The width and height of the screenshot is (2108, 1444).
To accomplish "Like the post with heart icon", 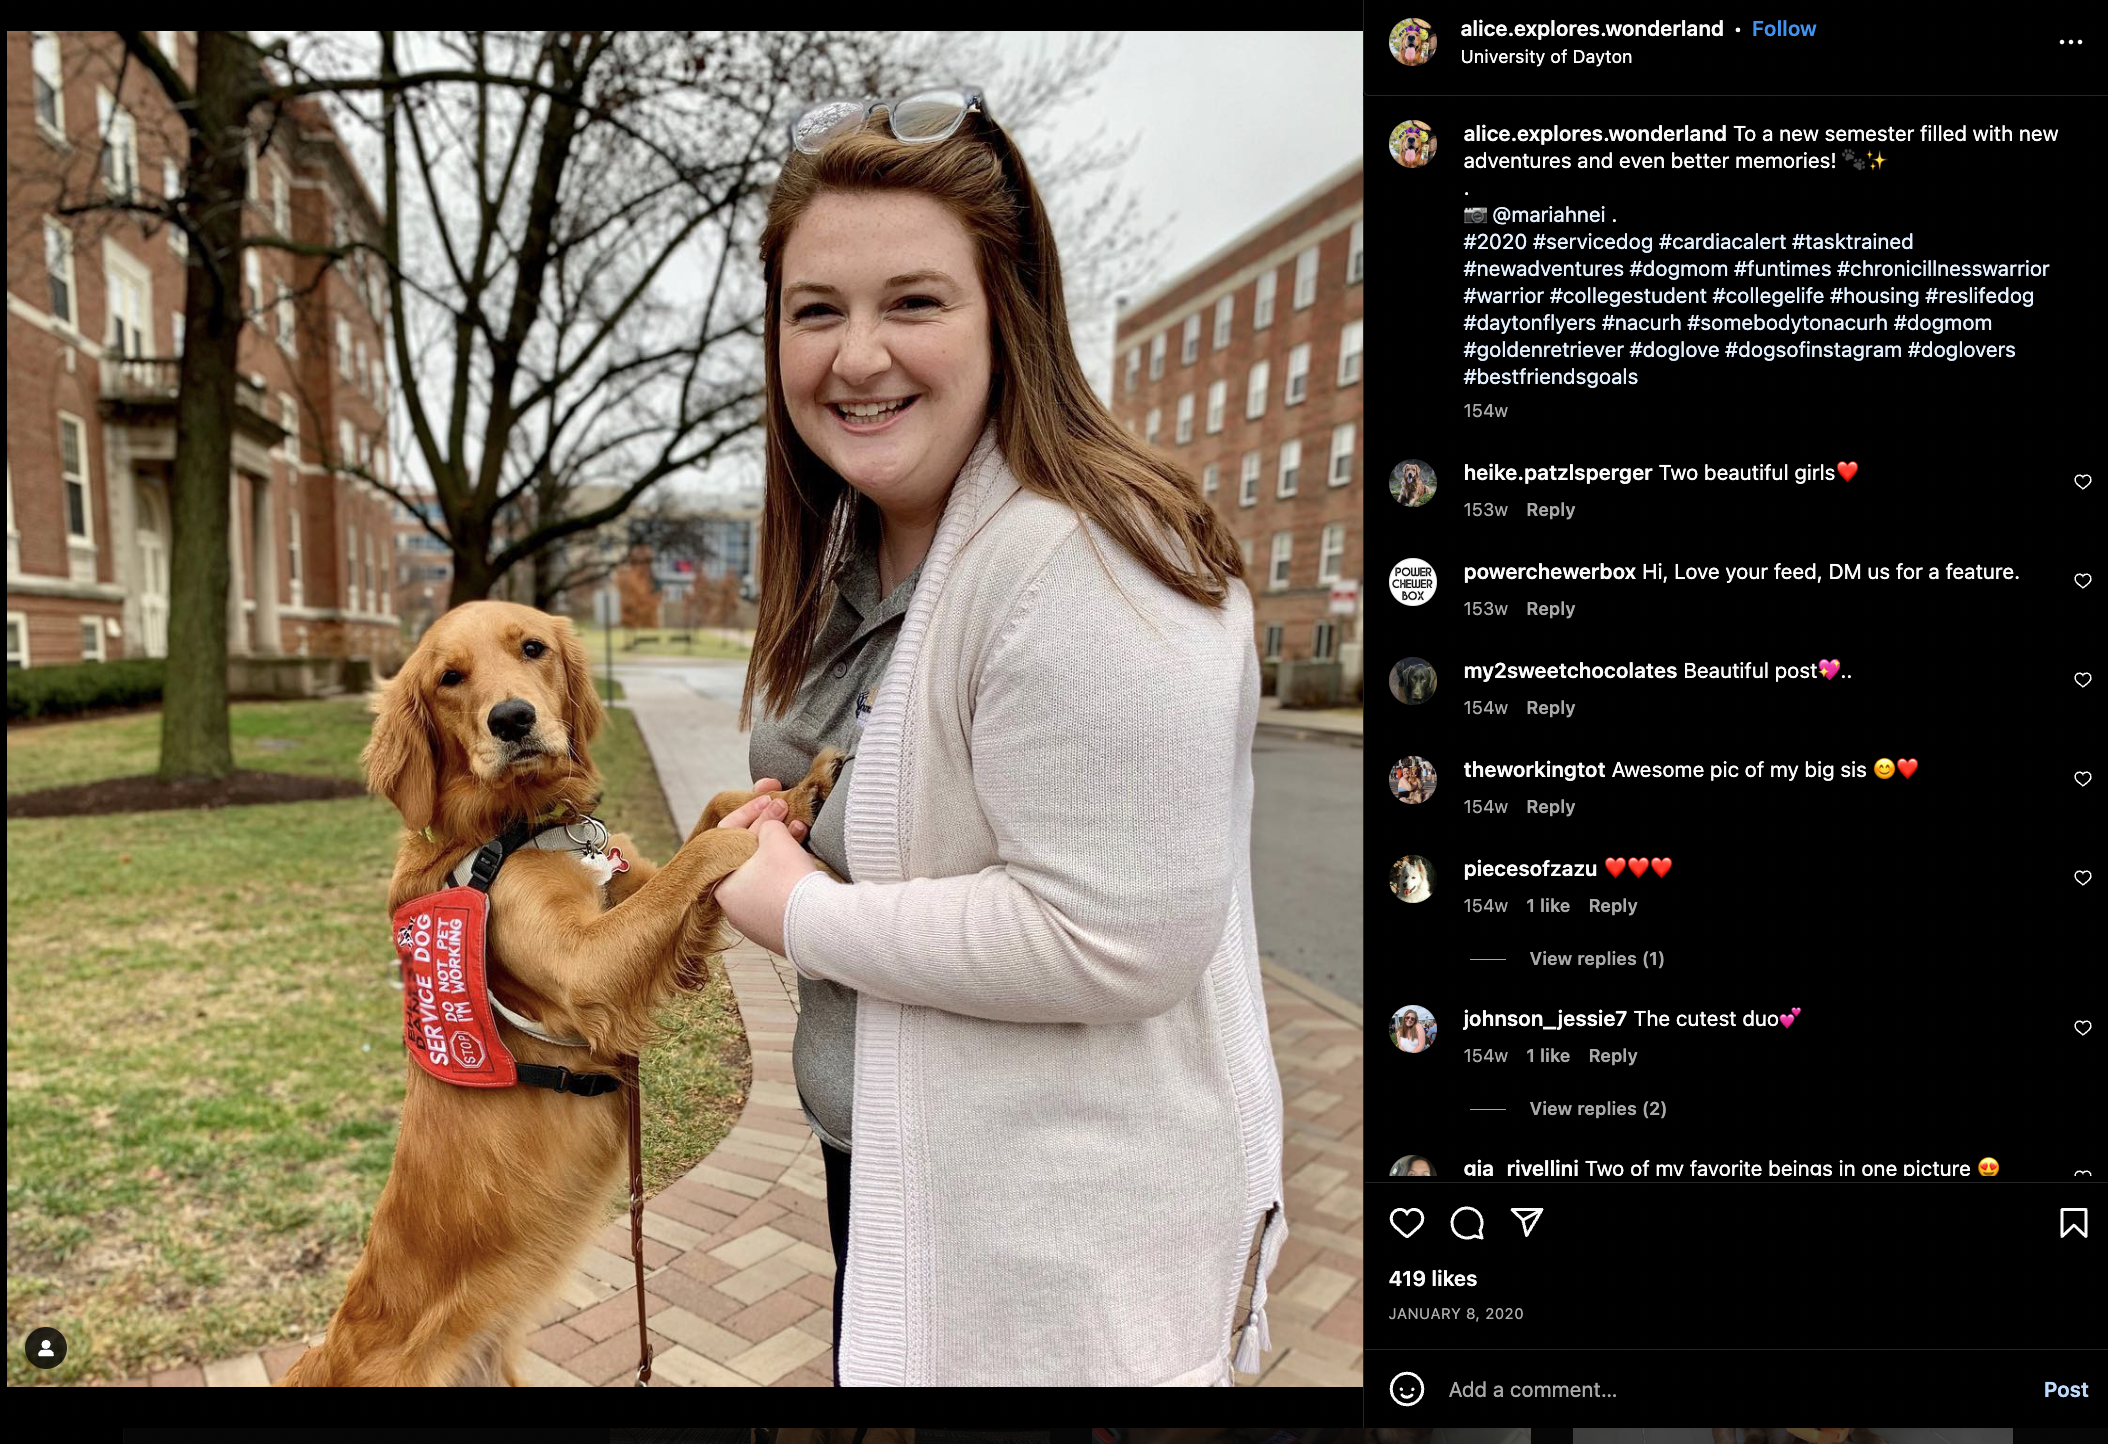I will pos(1406,1223).
